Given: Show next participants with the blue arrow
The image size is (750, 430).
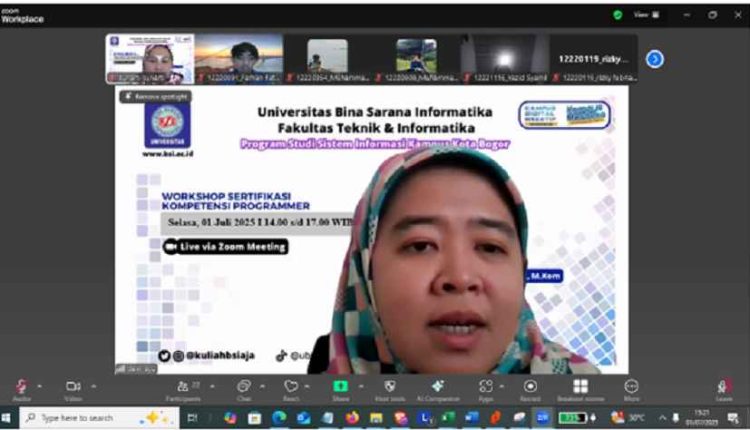Looking at the screenshot, I should [x=654, y=59].
